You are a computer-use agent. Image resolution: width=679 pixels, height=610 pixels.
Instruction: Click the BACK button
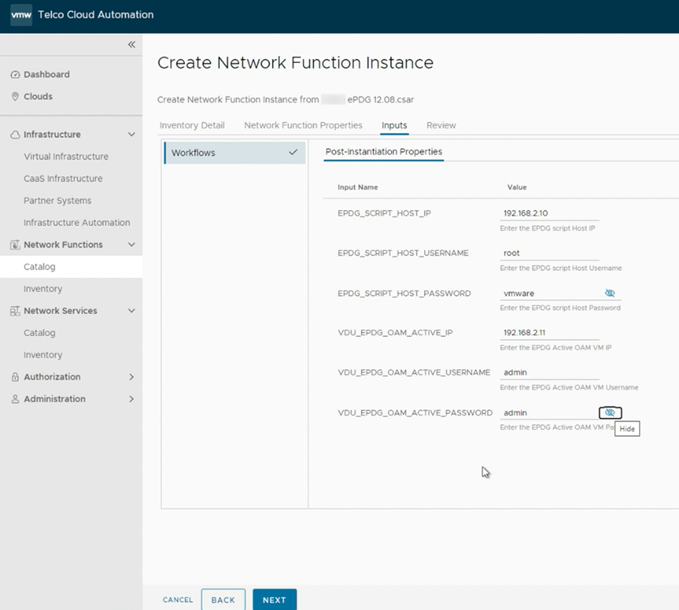(x=223, y=600)
